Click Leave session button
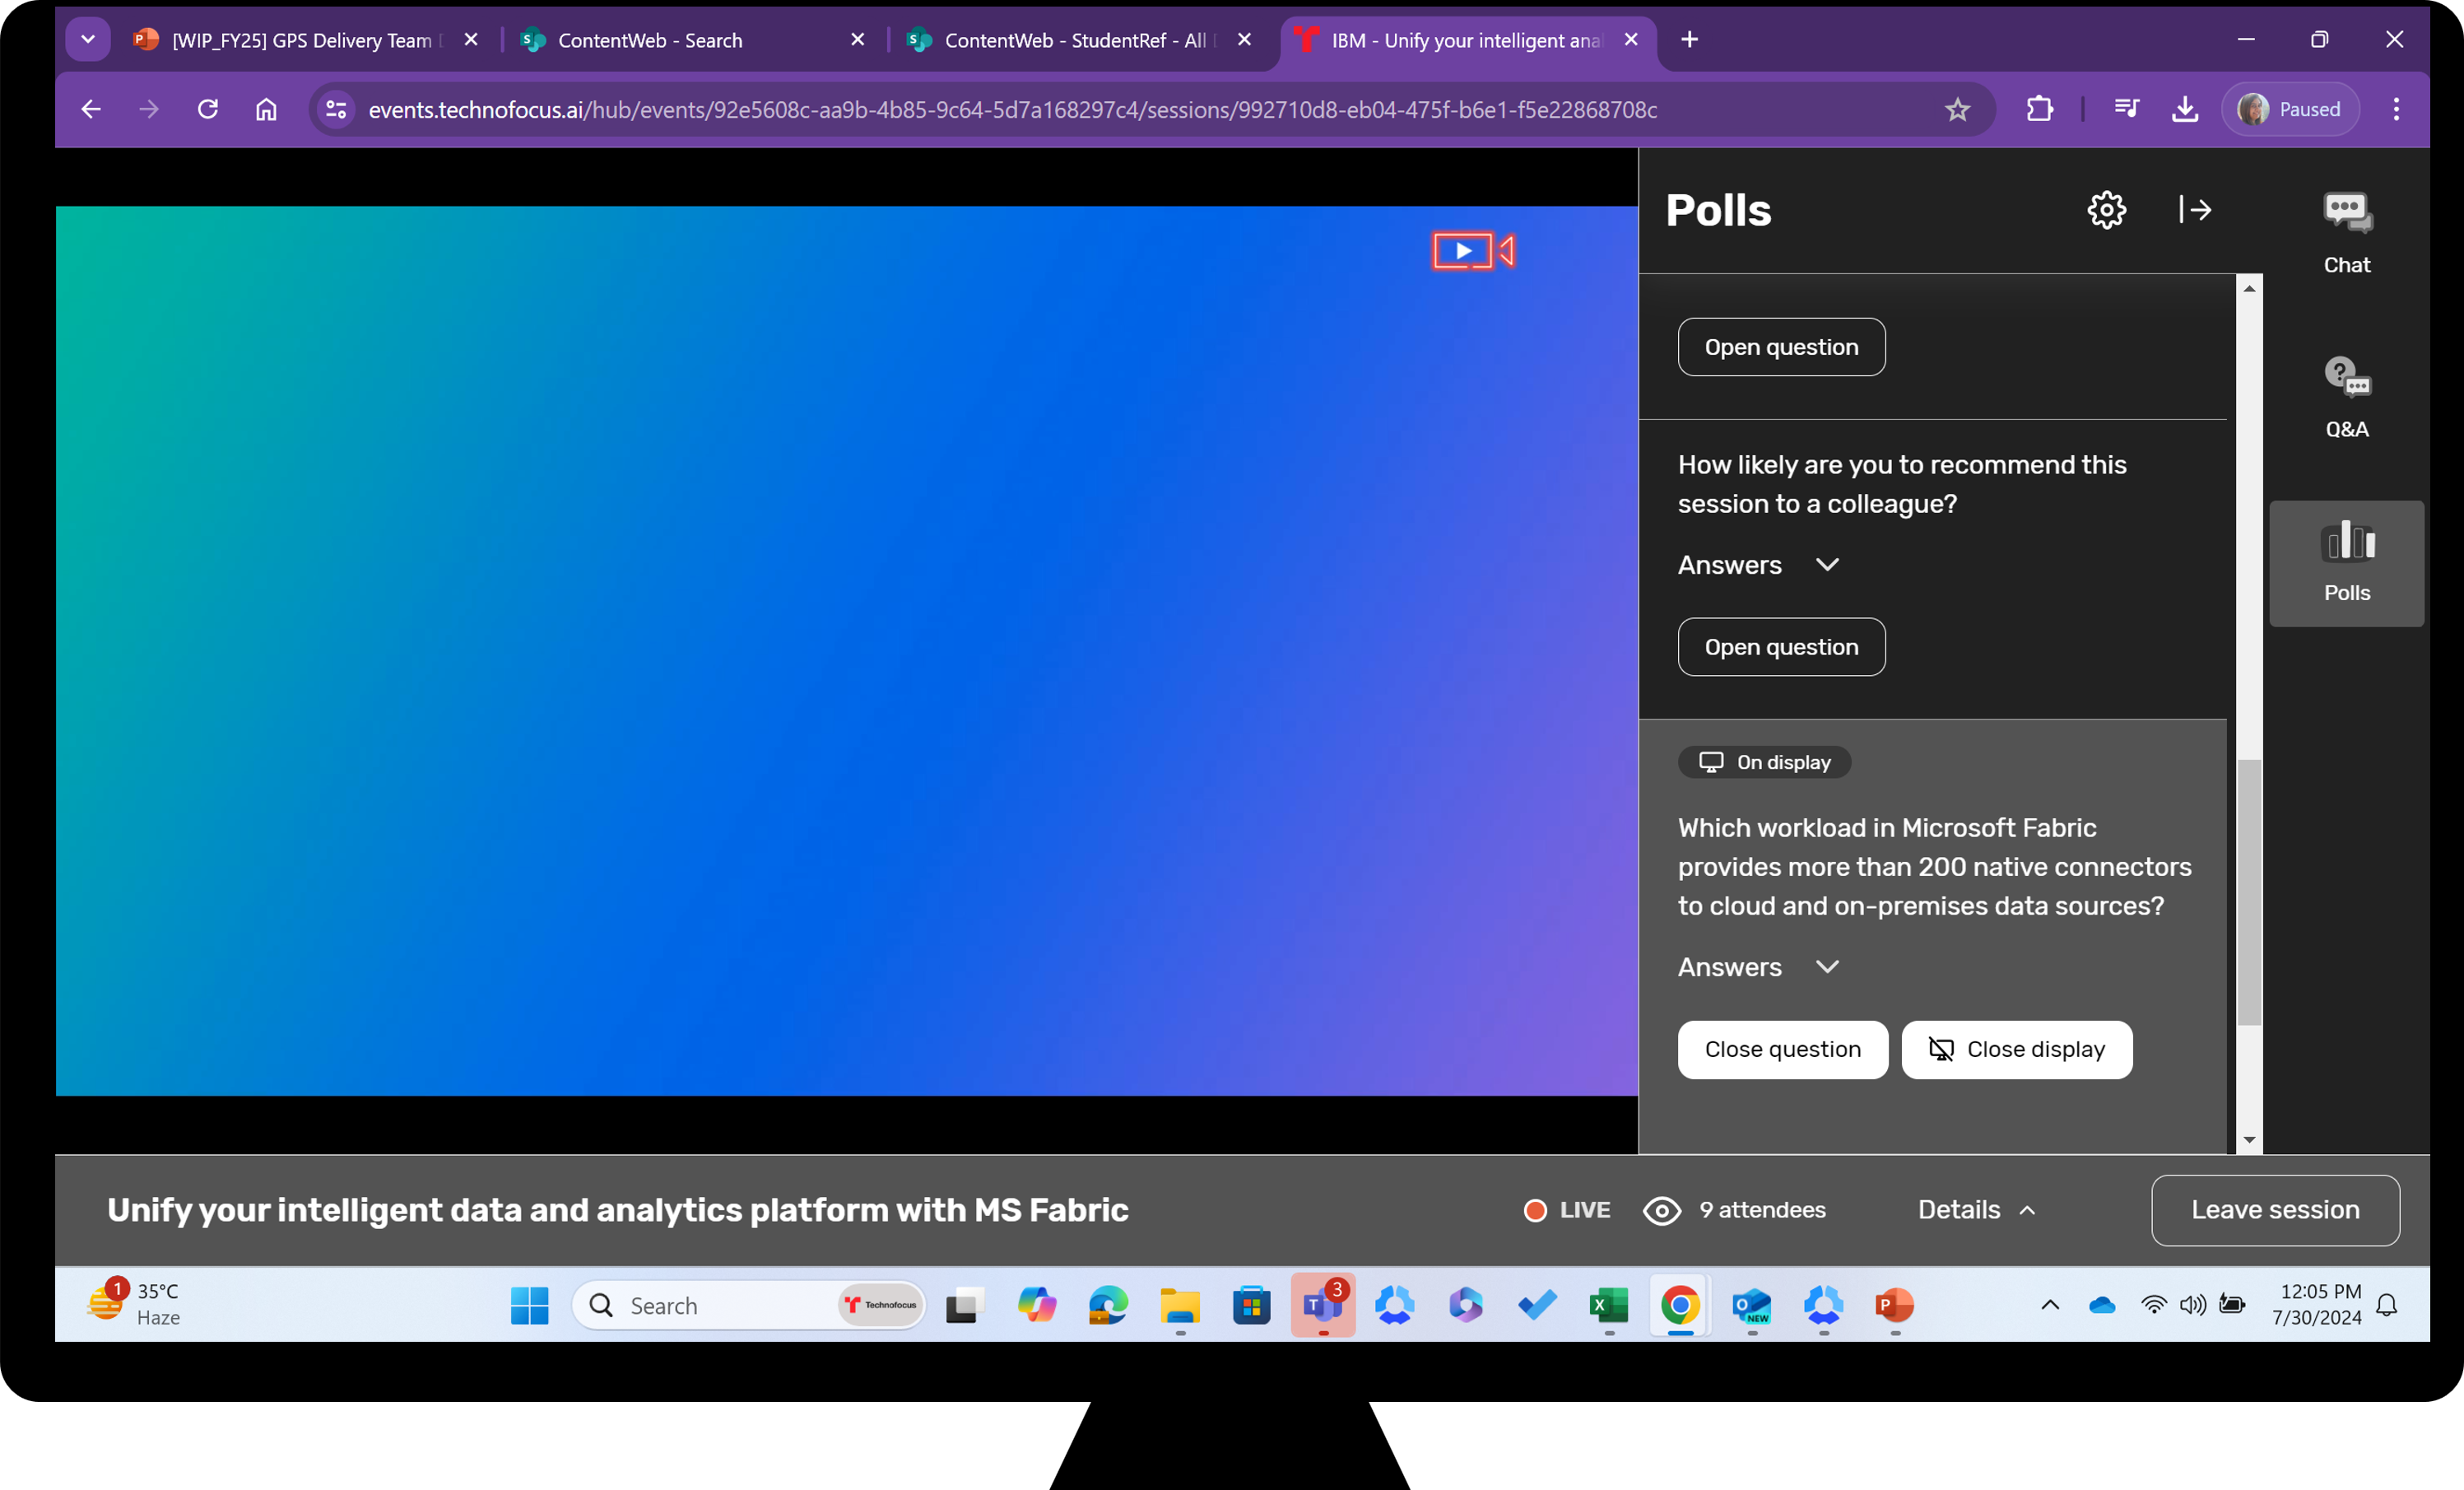The height and width of the screenshot is (1490, 2464). (x=2275, y=1210)
